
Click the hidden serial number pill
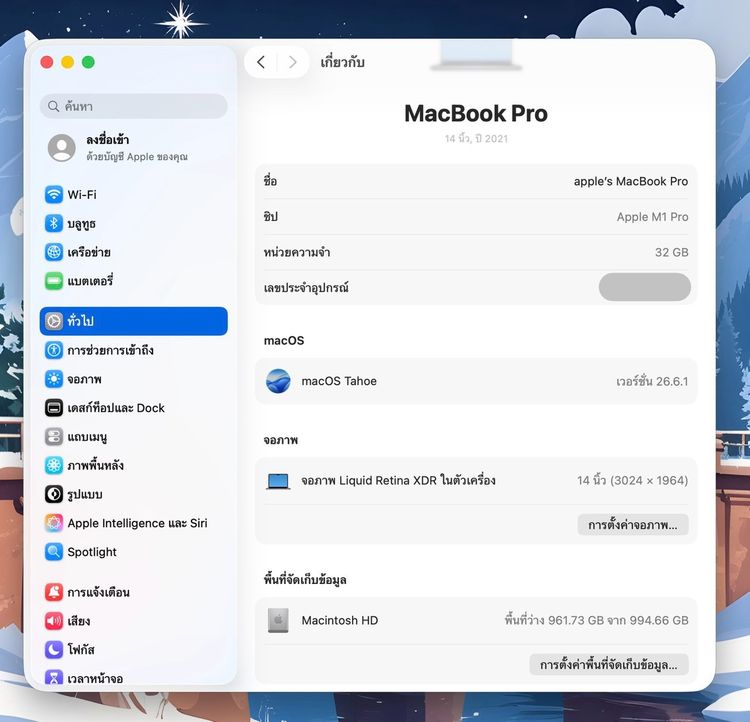coord(645,287)
